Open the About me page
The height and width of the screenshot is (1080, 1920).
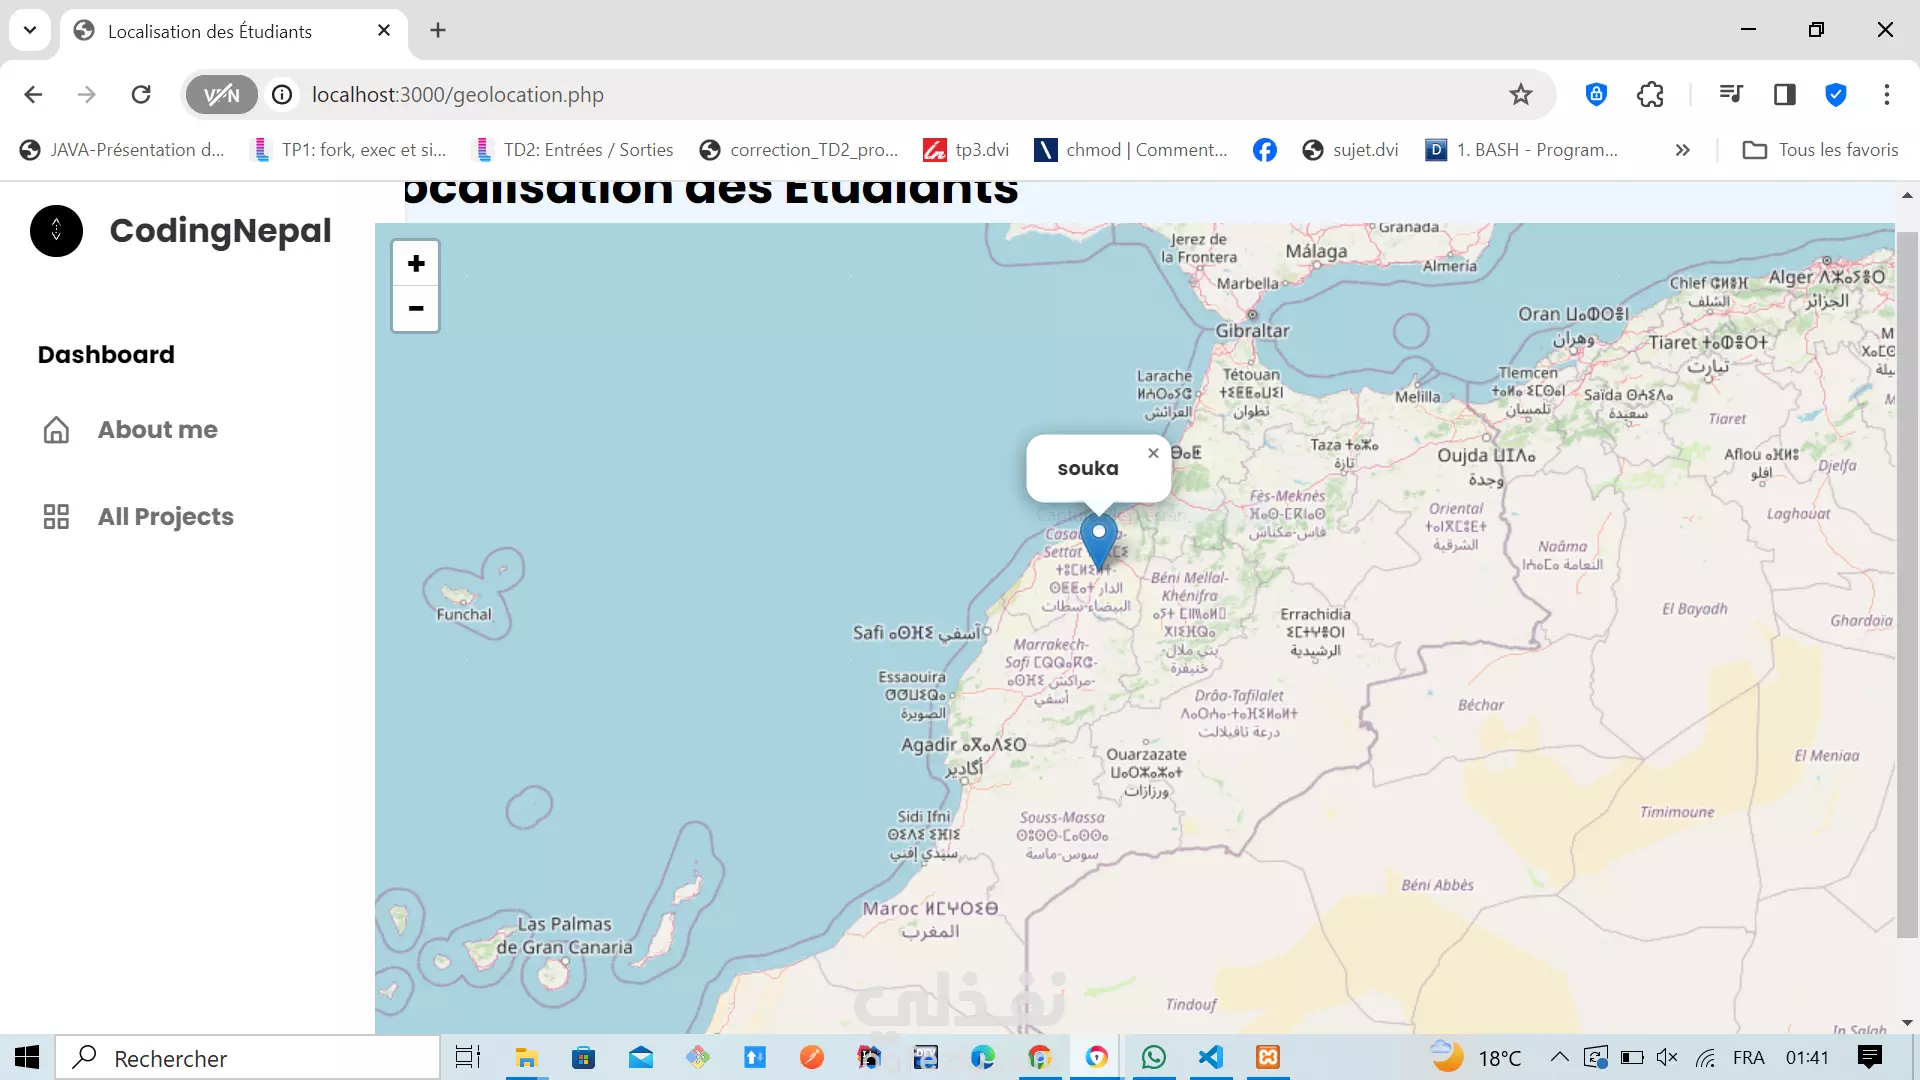coord(157,430)
